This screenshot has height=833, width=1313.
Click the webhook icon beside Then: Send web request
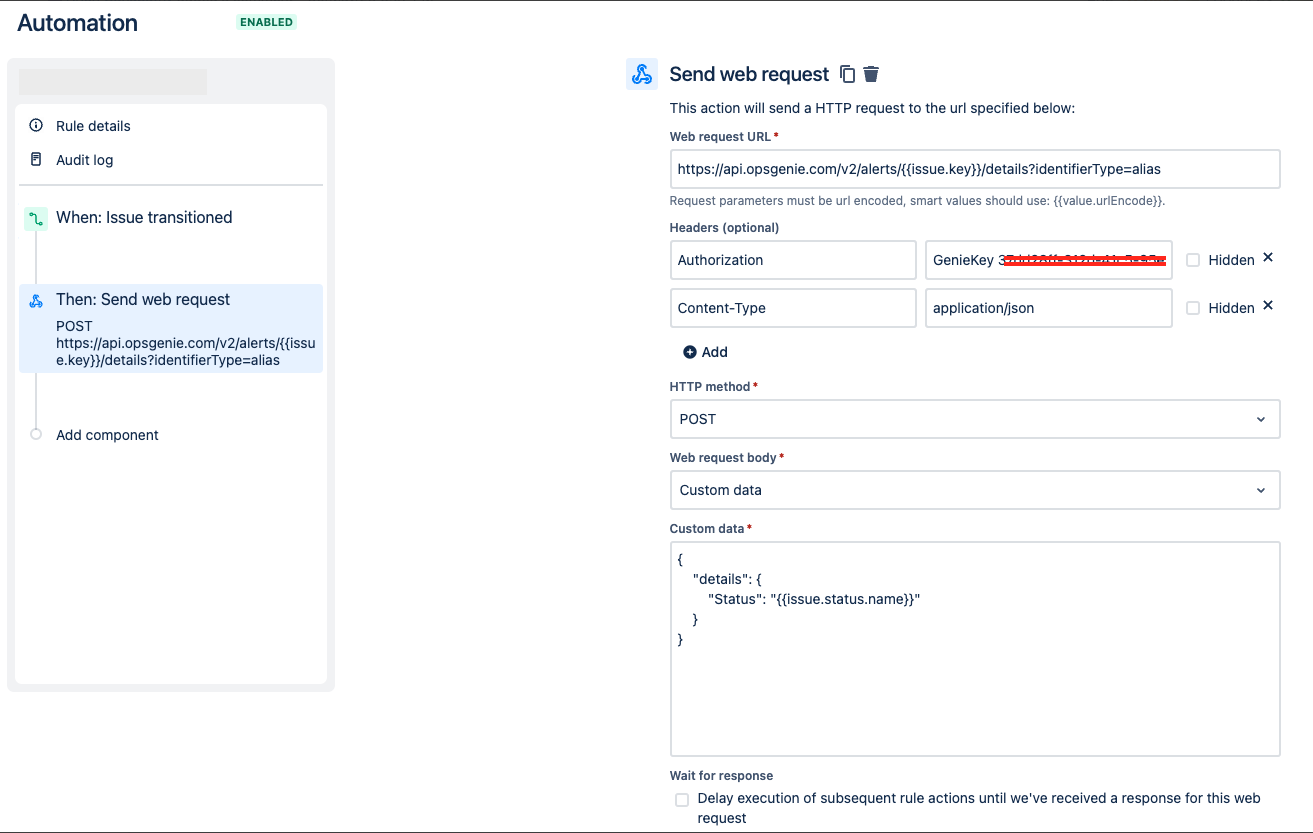[x=36, y=300]
